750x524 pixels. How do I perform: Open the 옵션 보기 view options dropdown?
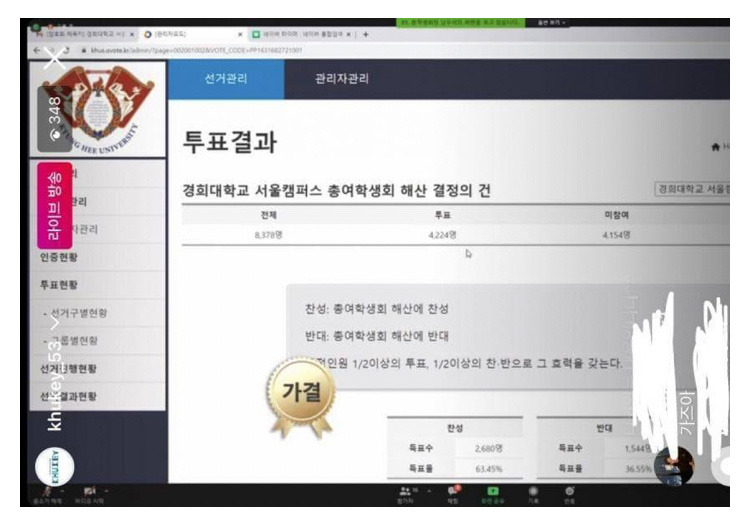click(551, 22)
